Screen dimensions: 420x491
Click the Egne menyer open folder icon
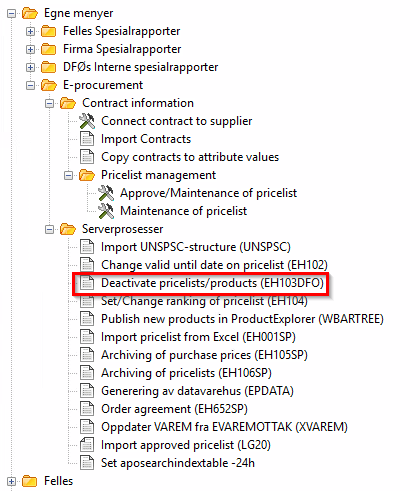(30, 14)
